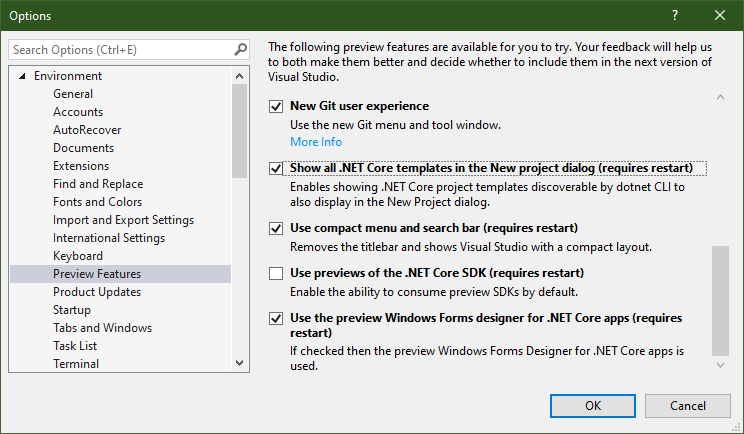Open the Keyboard settings page
The image size is (744, 434).
(78, 256)
